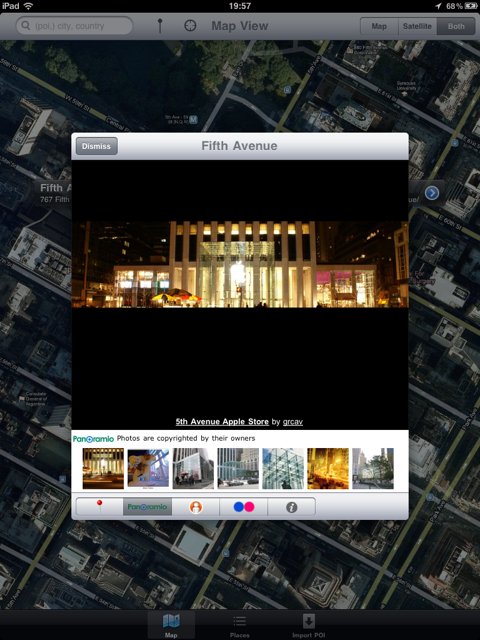Click the search field for poi, city, country
This screenshot has height=640, width=480.
tap(74, 26)
